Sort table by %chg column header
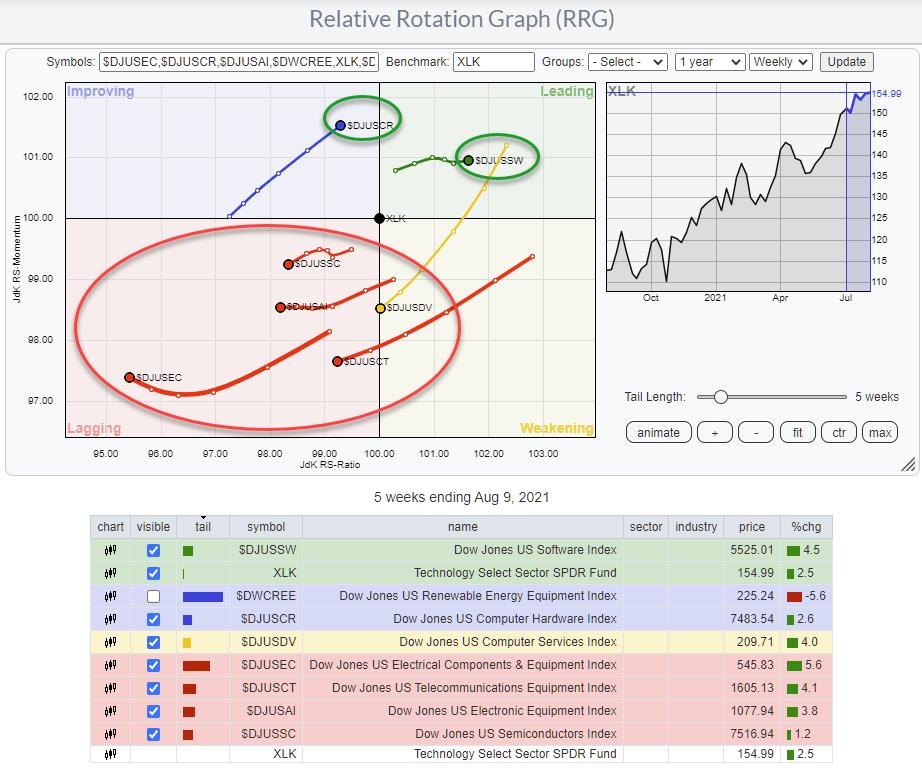Image resolution: width=922 pixels, height=771 pixels. pyautogui.click(x=806, y=527)
